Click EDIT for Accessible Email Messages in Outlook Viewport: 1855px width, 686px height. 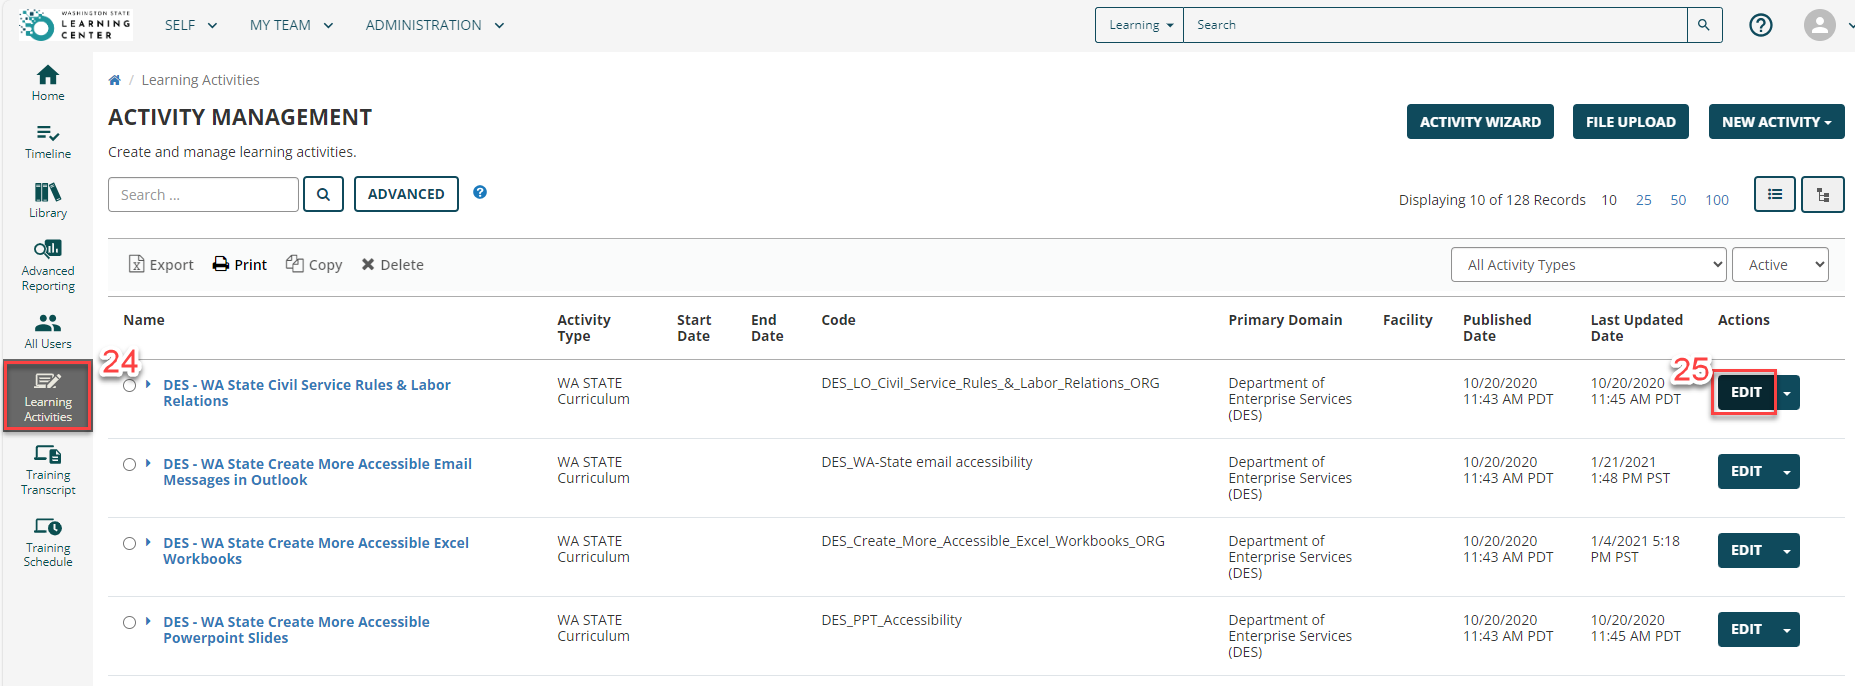(x=1746, y=471)
